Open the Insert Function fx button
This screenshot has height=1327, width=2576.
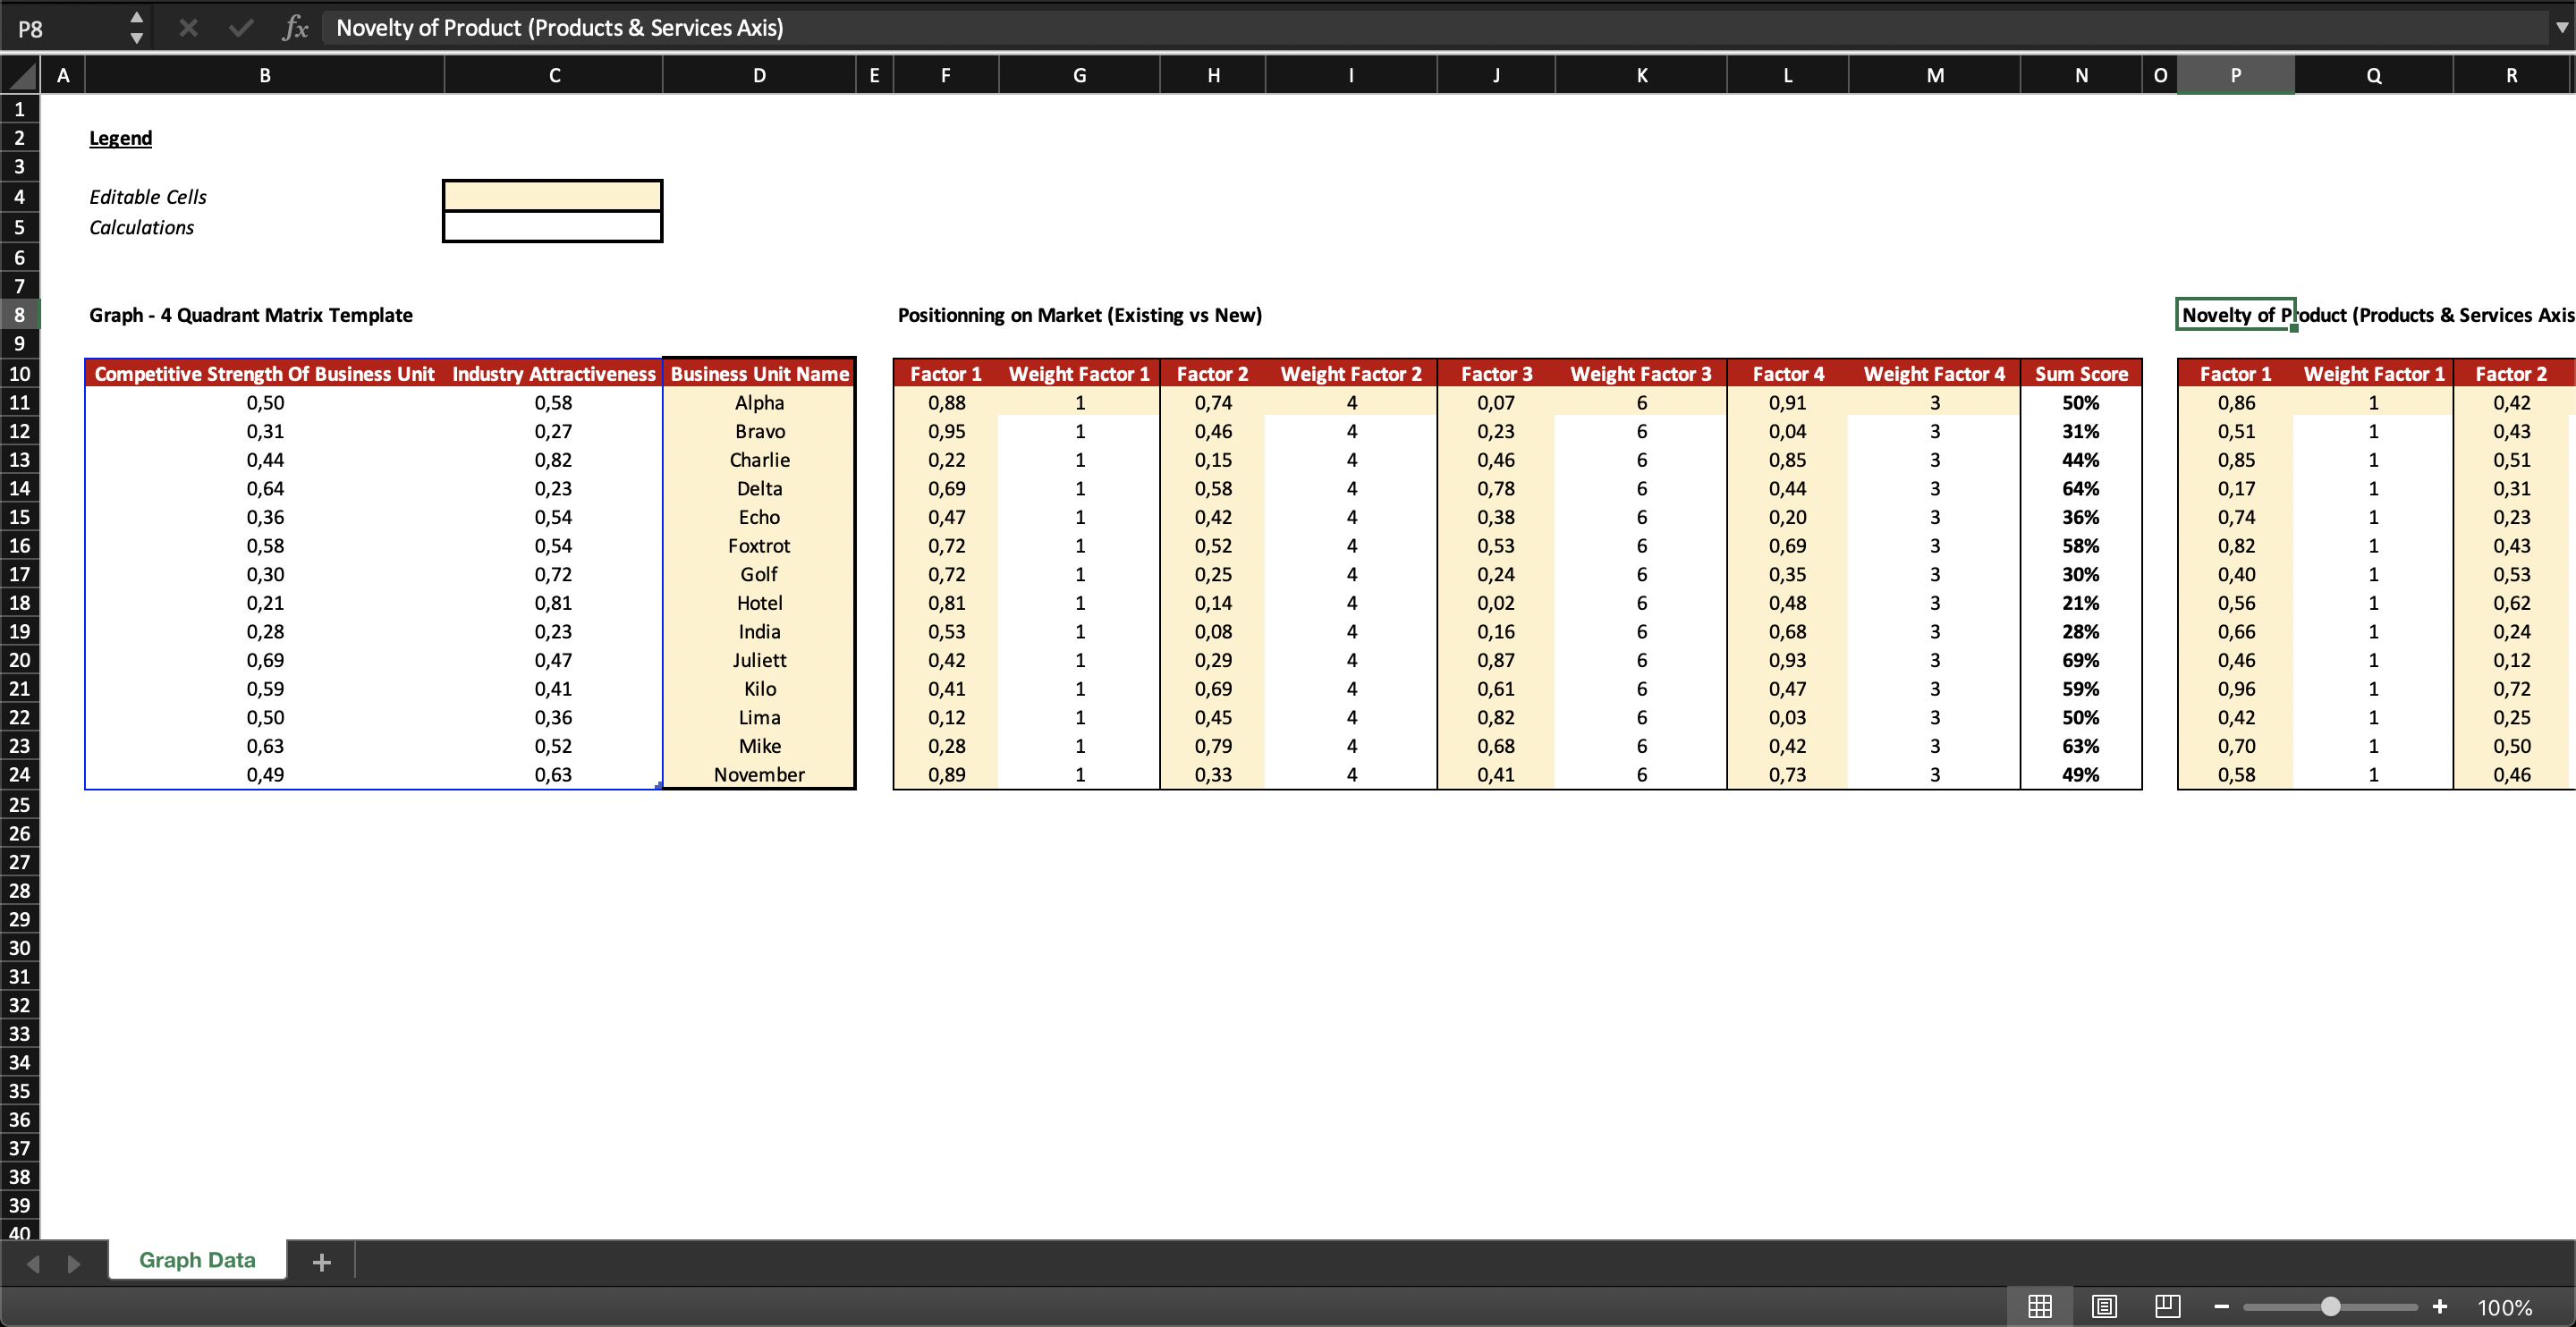coord(295,28)
